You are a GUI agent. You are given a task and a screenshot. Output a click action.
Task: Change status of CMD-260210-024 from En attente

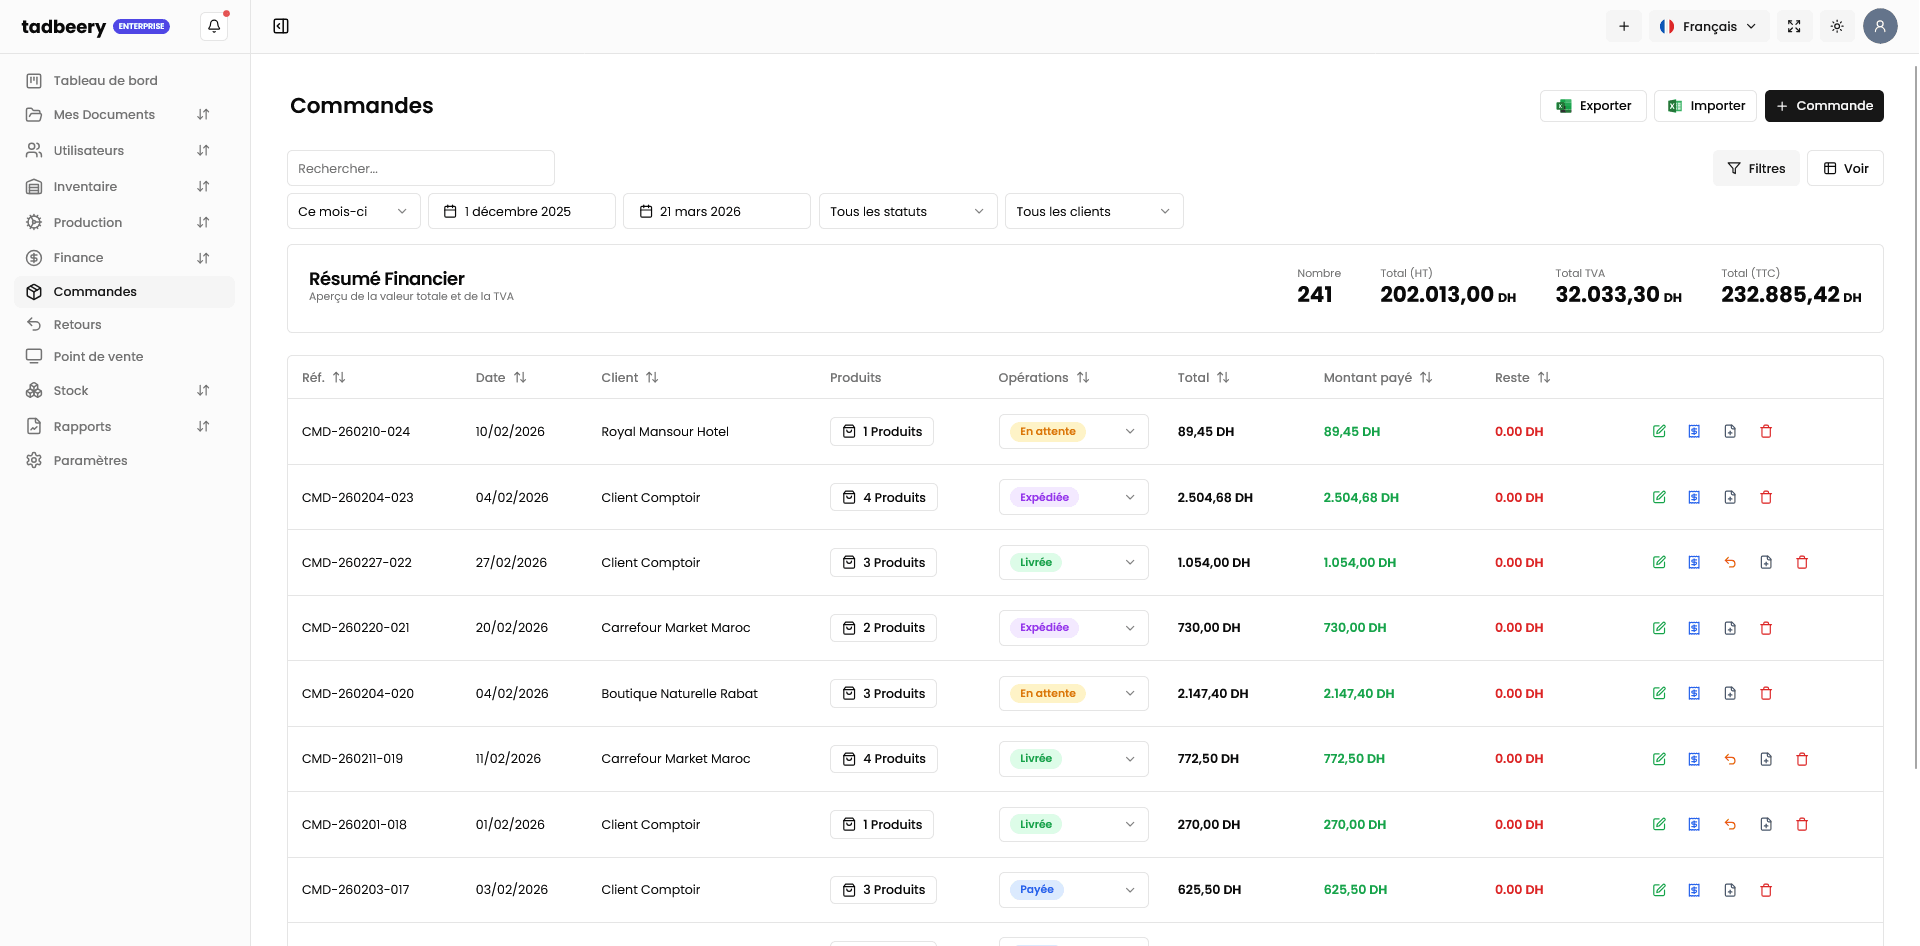1073,431
